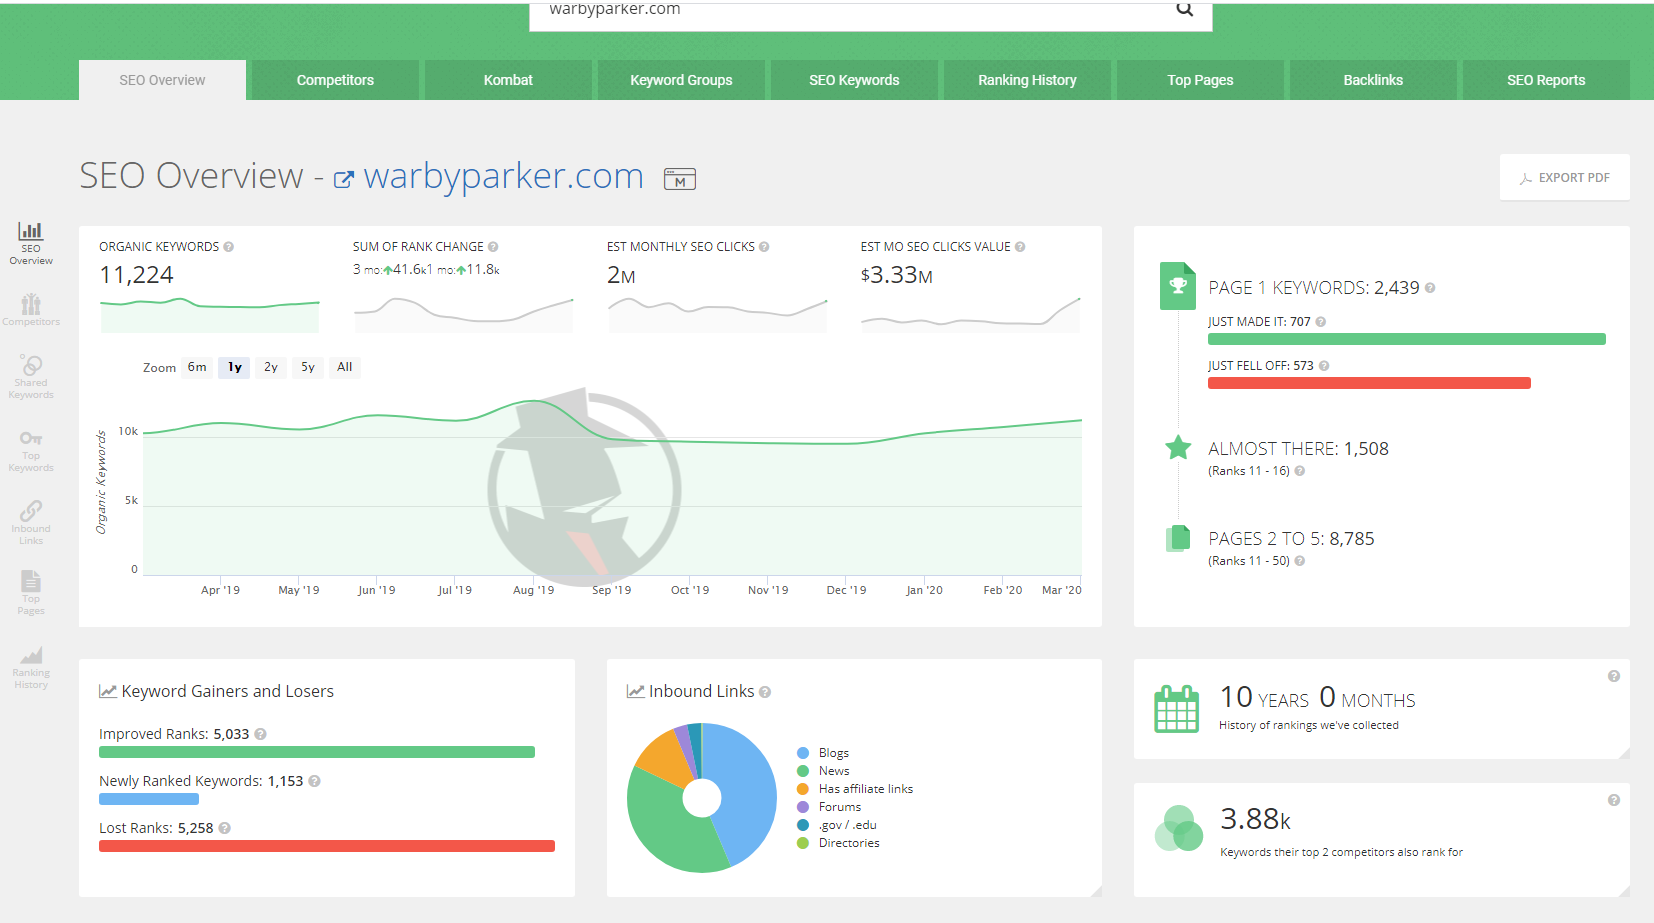Click help icon next to Organic Keywords
The height and width of the screenshot is (923, 1654).
229,247
